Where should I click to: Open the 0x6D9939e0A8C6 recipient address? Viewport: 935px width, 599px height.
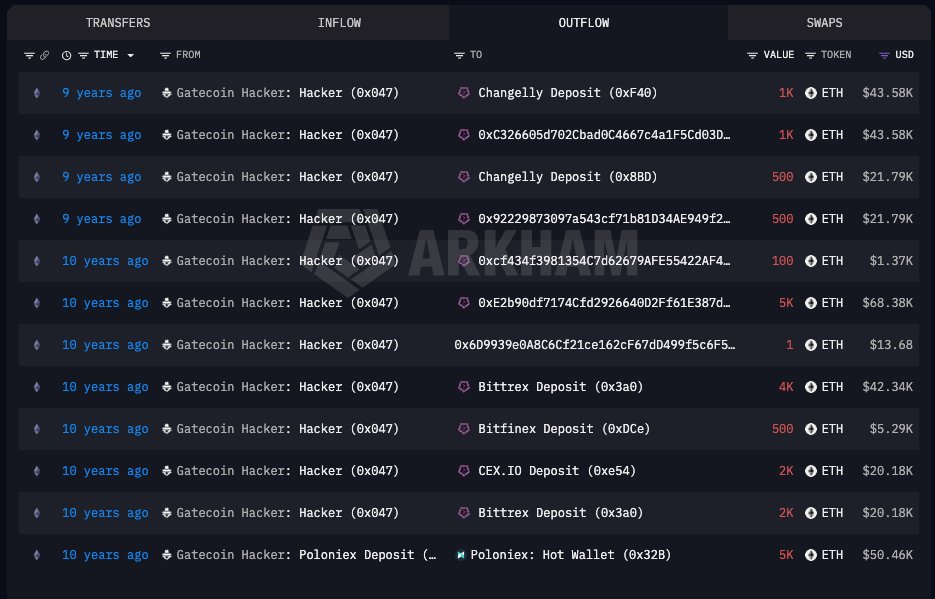[595, 345]
